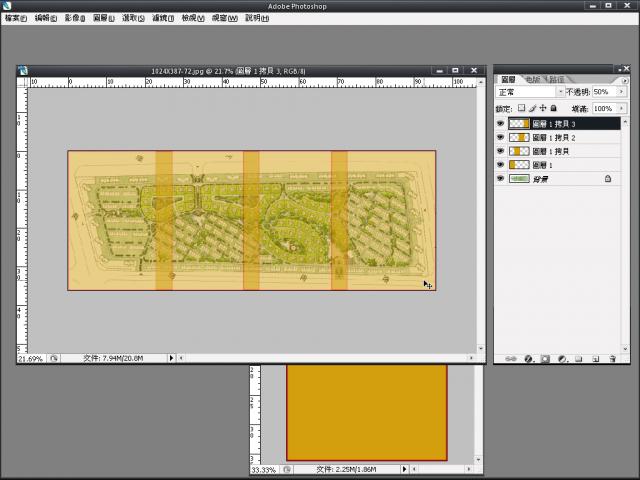Click the new layer icon

click(x=595, y=358)
